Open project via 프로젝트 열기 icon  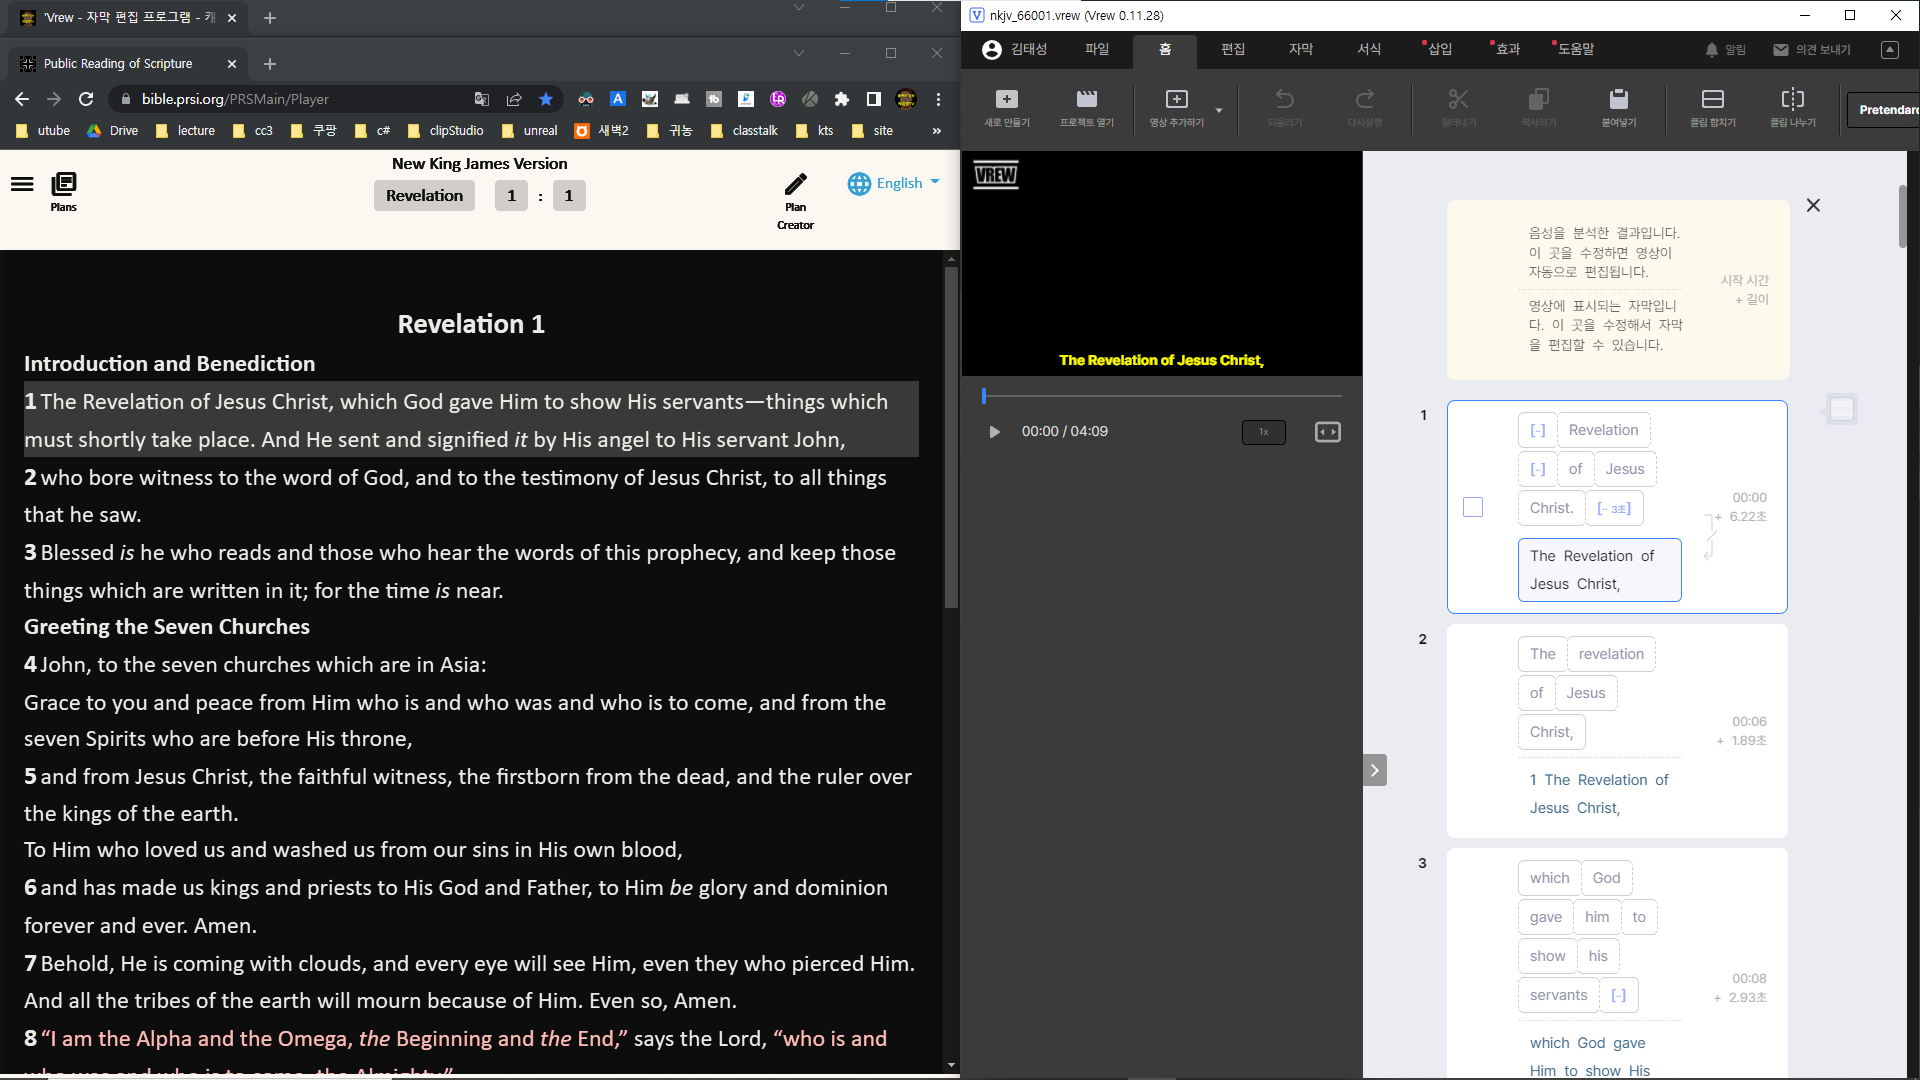[x=1086, y=100]
